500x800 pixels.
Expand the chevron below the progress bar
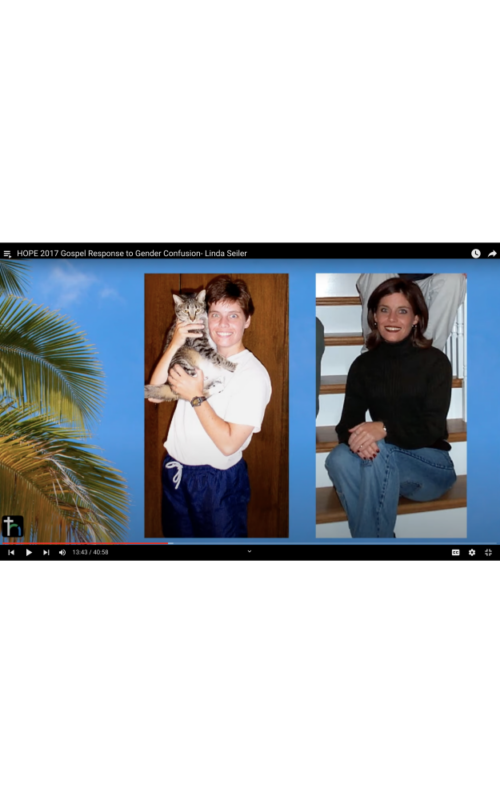[249, 551]
